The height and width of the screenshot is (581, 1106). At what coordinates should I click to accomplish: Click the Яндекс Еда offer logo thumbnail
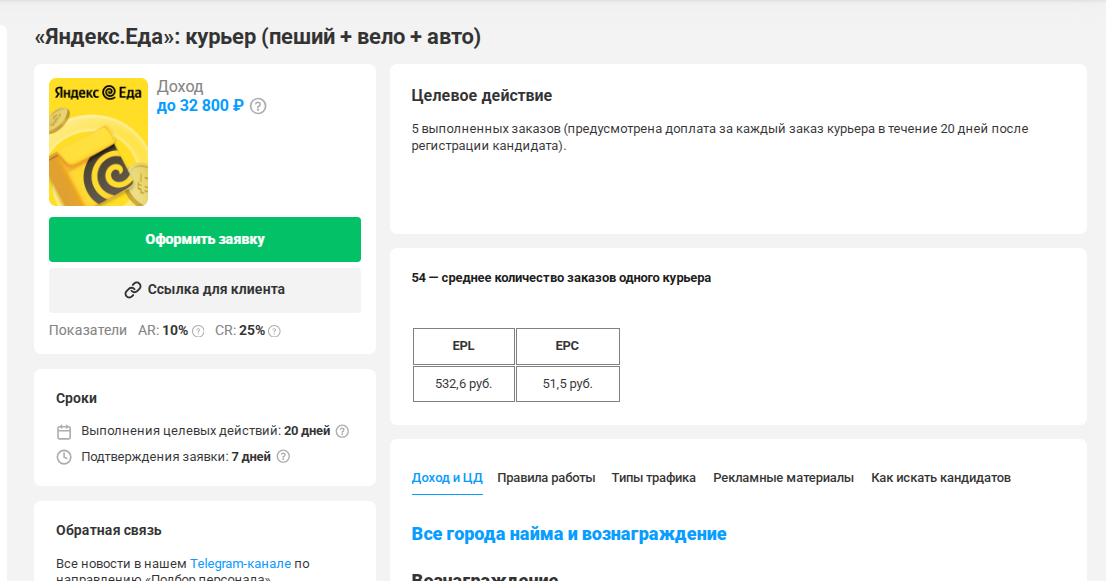[98, 142]
